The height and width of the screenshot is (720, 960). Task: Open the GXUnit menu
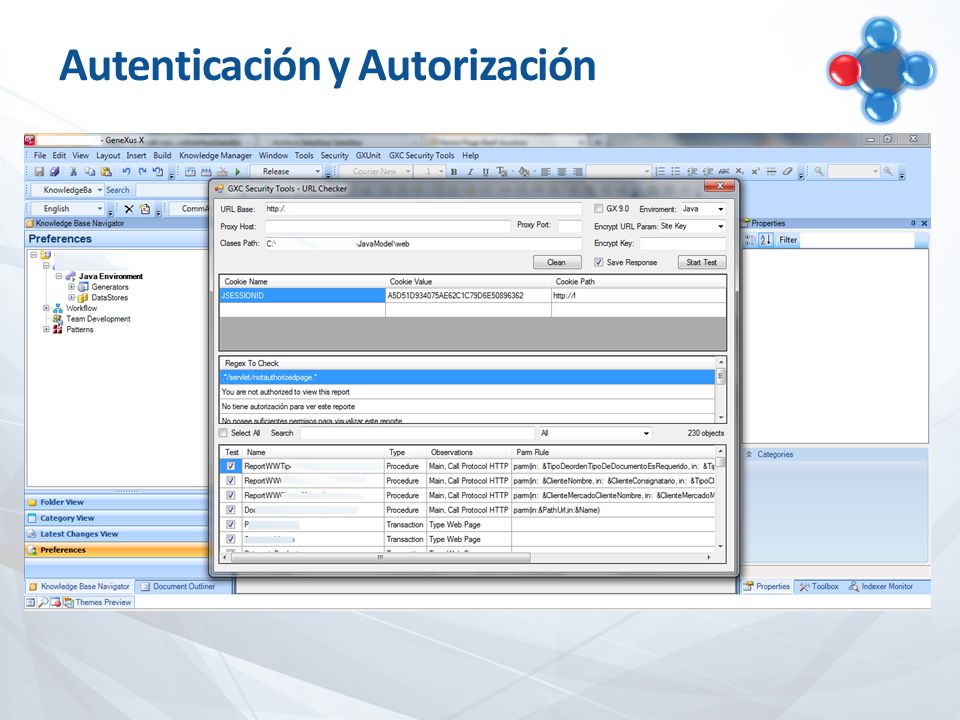pyautogui.click(x=369, y=156)
